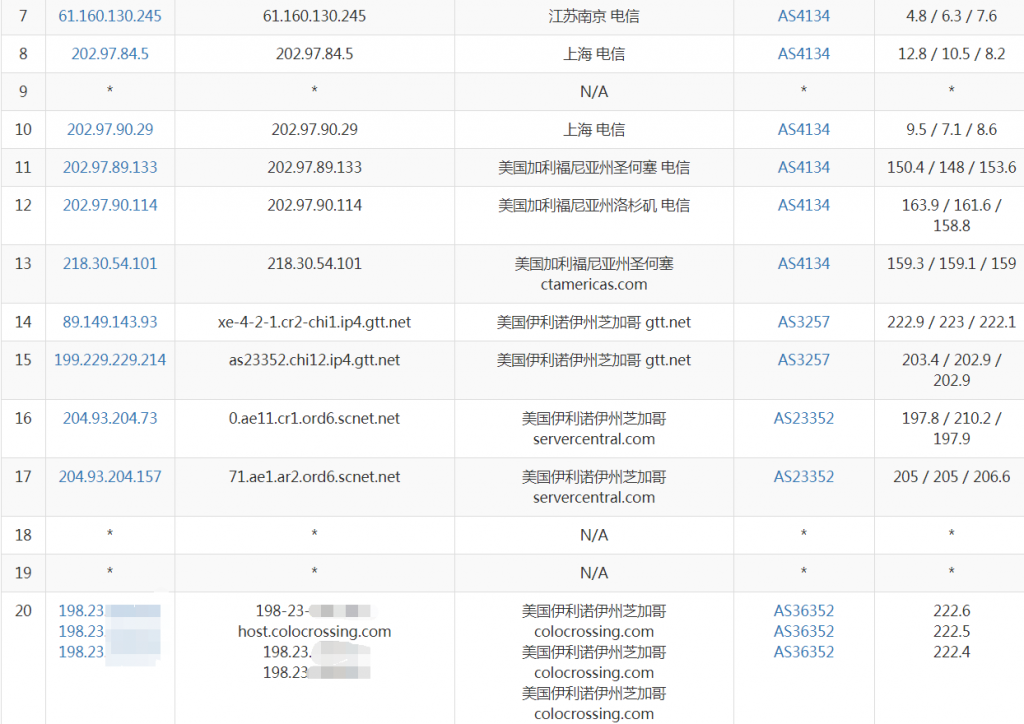Click the blue 218.30.54.101 IP link
1024x724 pixels.
[x=110, y=263]
